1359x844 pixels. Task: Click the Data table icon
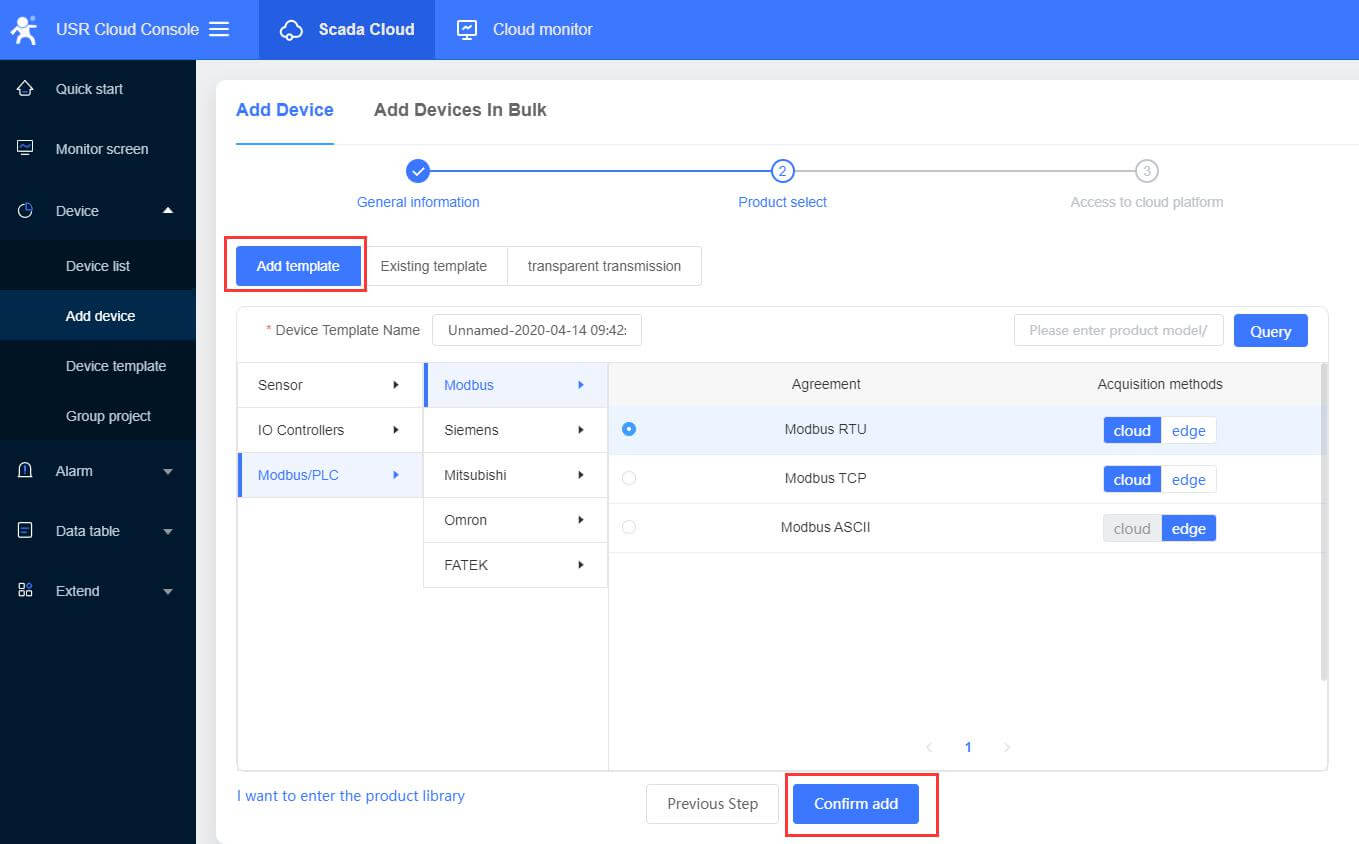[26, 530]
